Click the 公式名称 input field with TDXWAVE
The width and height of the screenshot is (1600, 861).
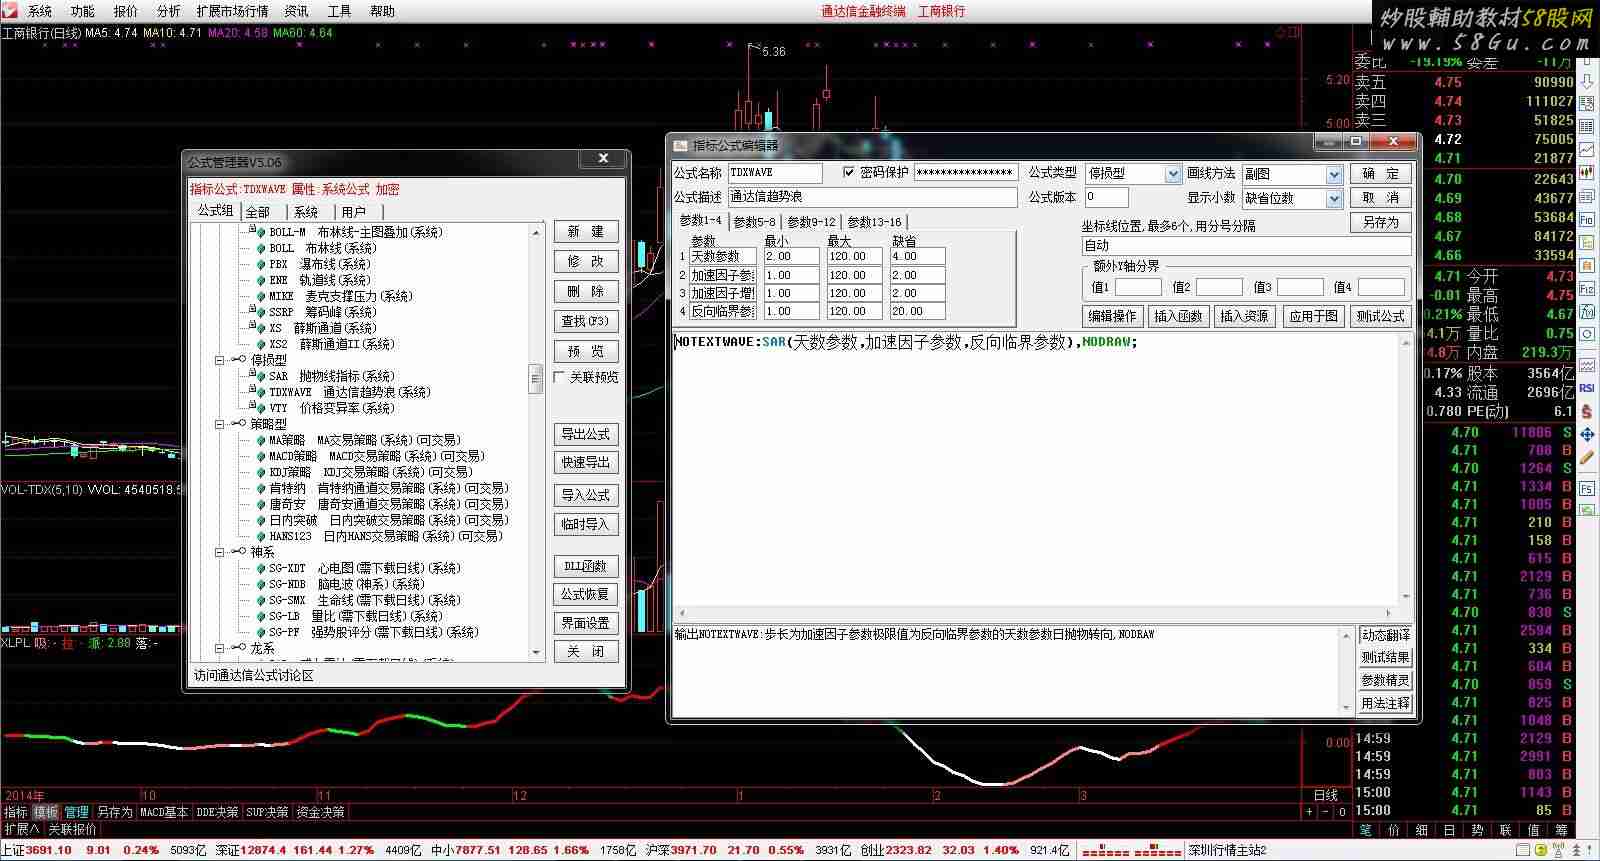[775, 173]
